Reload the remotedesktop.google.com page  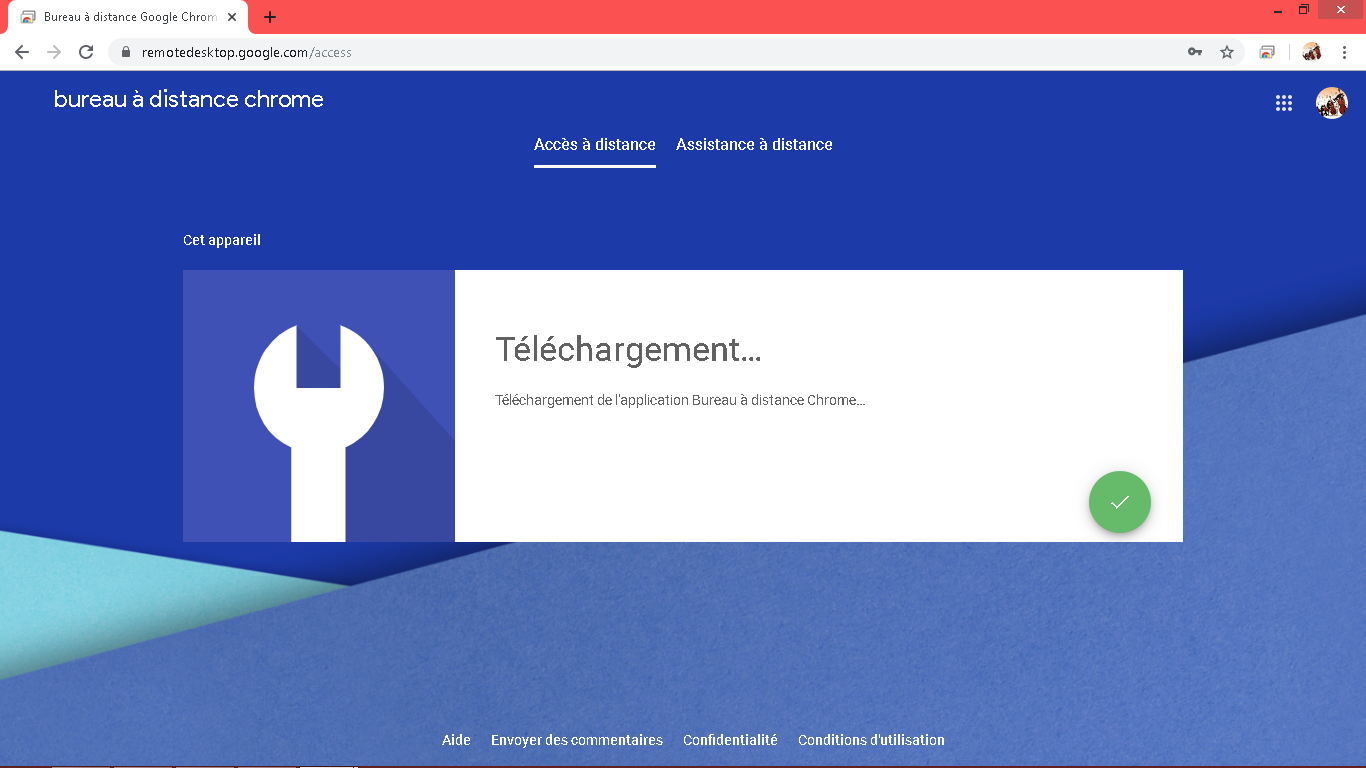(x=86, y=52)
